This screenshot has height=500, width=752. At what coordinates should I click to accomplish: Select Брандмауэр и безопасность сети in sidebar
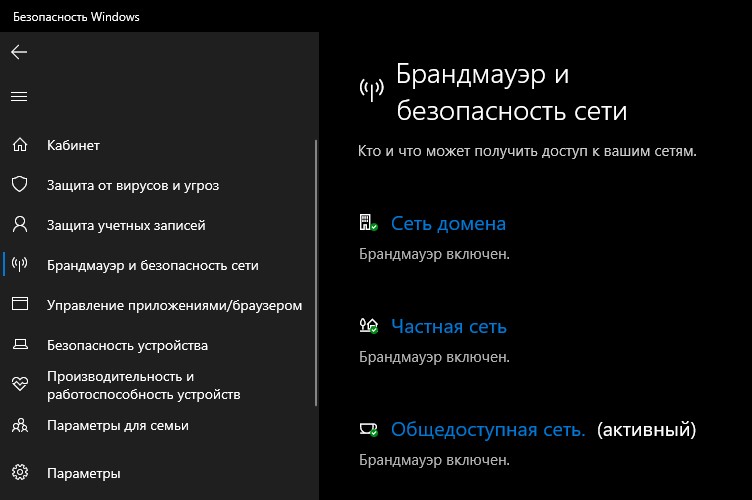[x=153, y=266]
